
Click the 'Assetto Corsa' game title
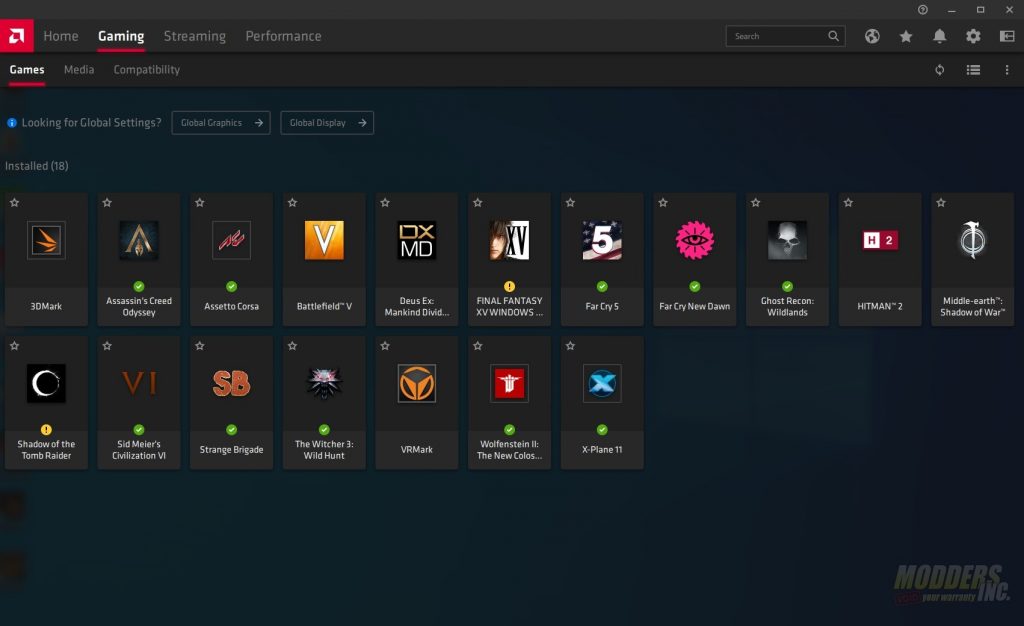(x=232, y=306)
